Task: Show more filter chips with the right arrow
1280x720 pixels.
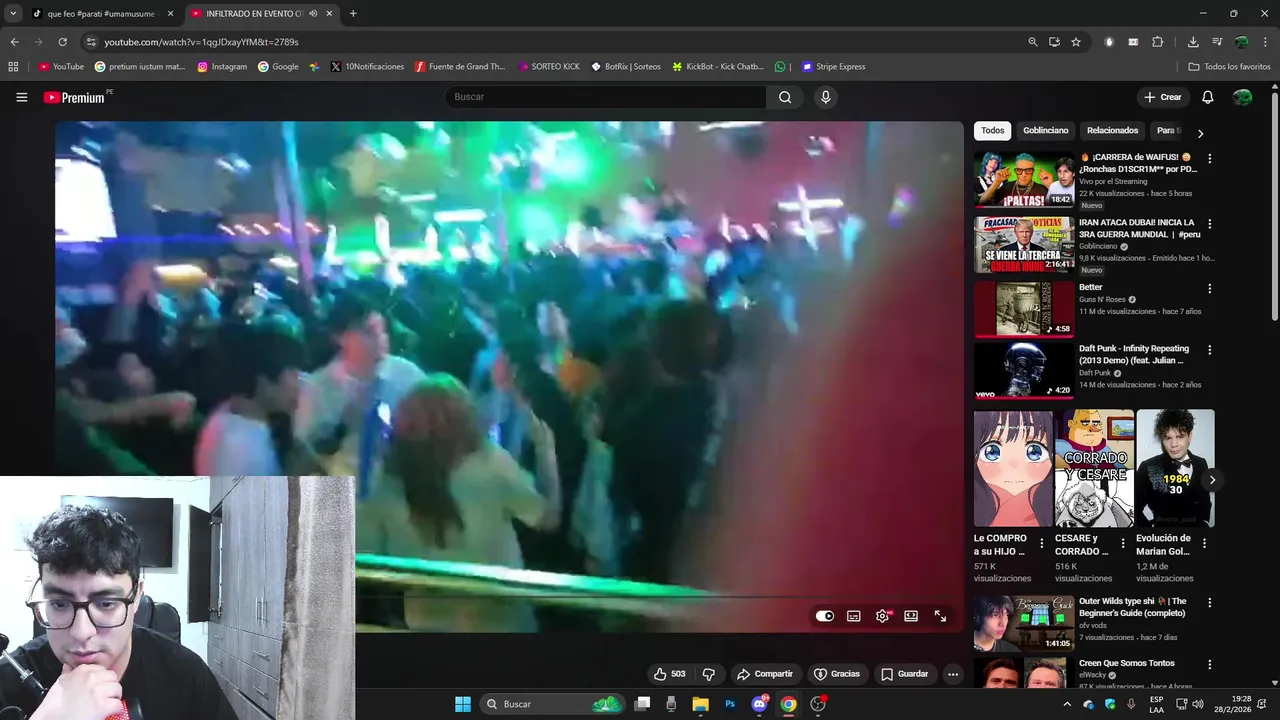Action: click(x=1200, y=133)
